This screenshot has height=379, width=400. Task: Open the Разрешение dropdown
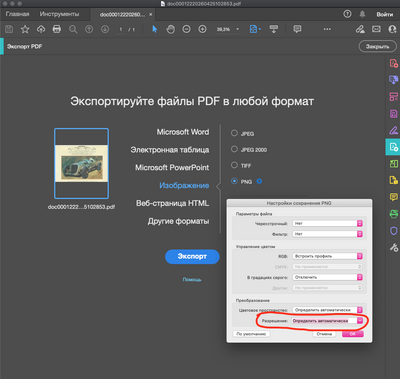pyautogui.click(x=327, y=321)
